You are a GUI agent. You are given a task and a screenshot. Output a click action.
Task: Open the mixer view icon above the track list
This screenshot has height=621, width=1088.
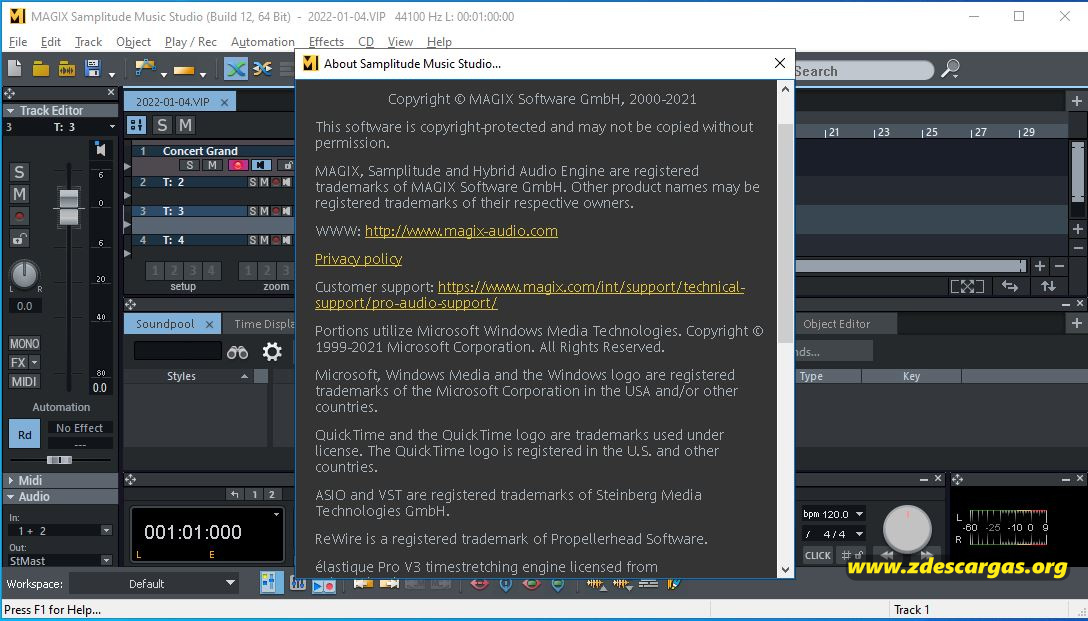click(137, 125)
